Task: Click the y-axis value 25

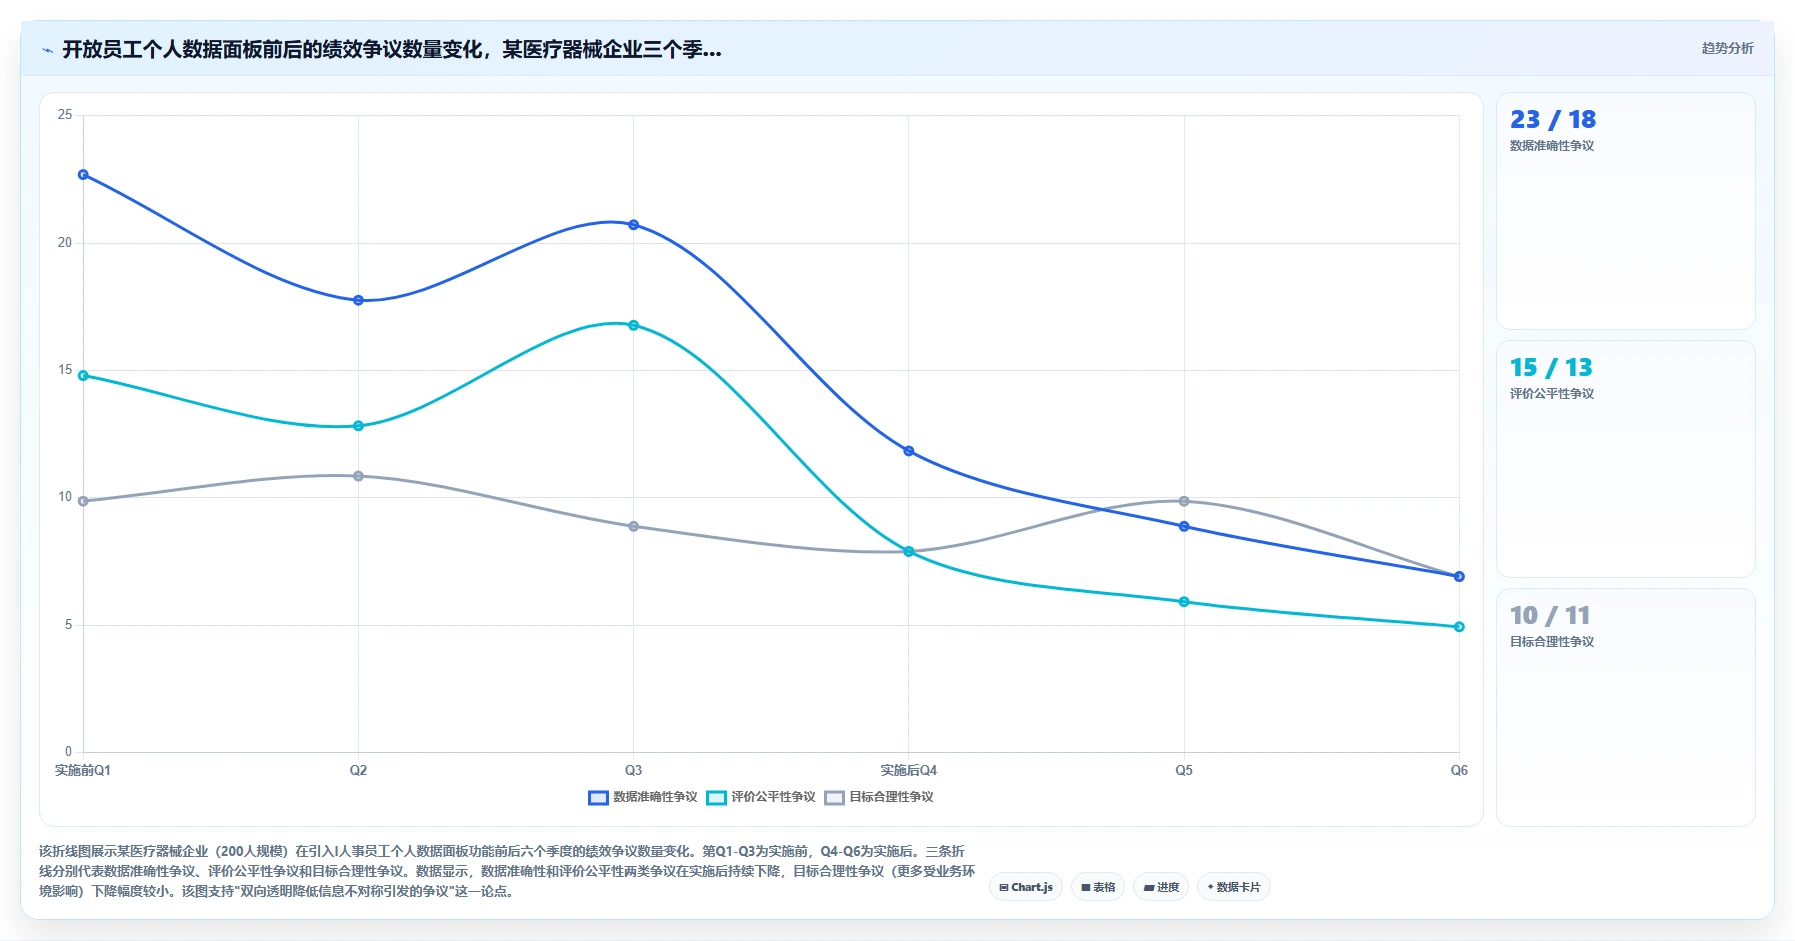Action: [x=65, y=115]
